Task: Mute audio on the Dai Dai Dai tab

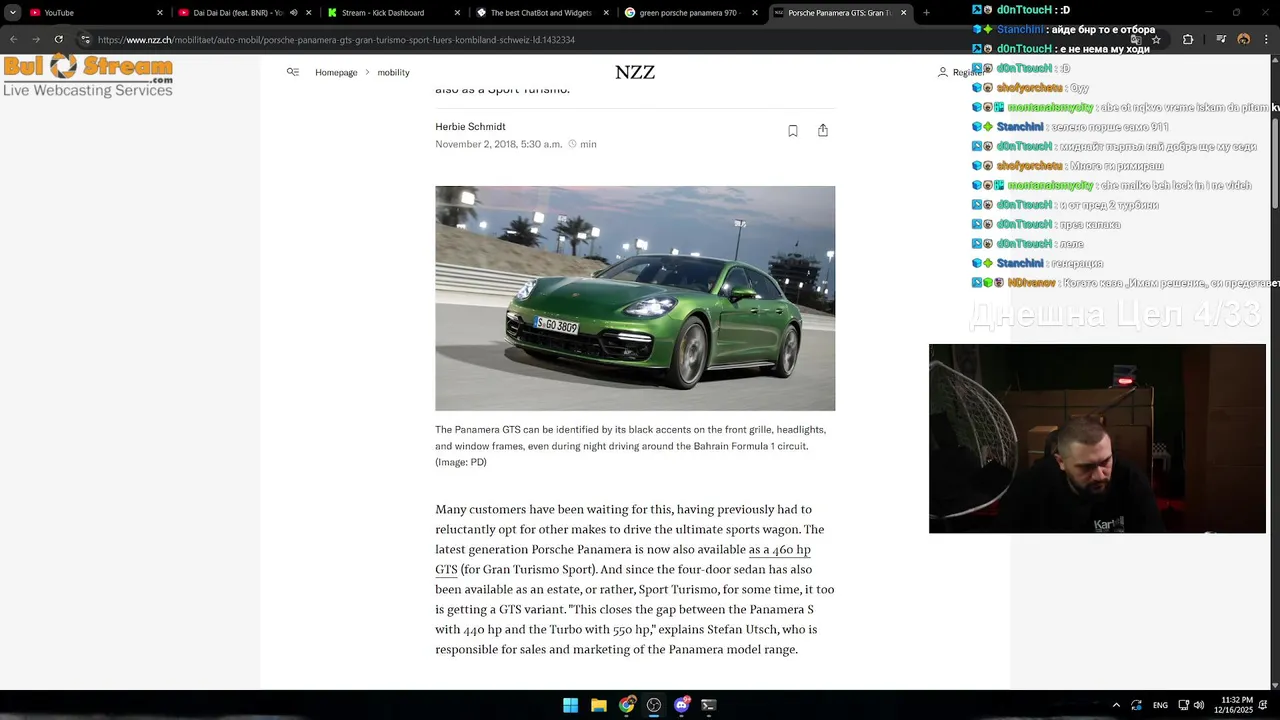Action: click(x=294, y=13)
